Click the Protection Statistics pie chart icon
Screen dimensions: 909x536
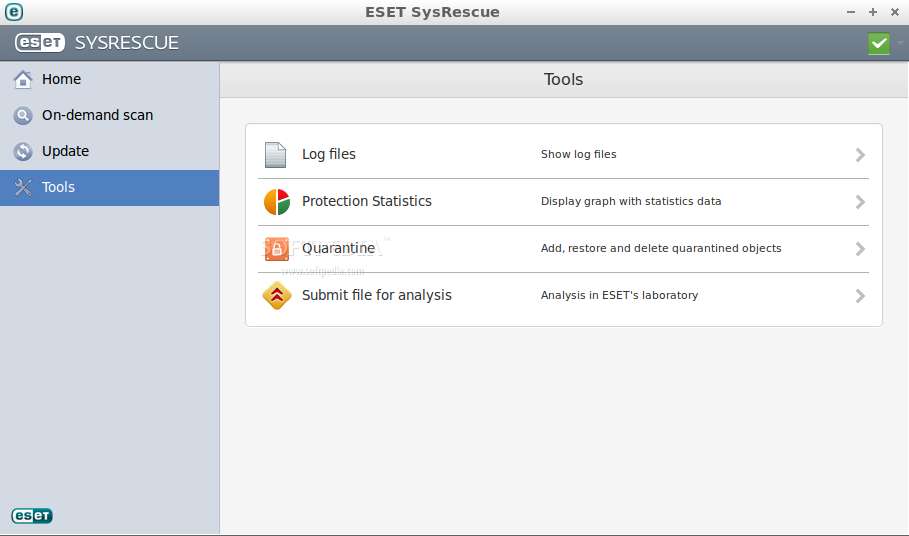[x=277, y=202]
